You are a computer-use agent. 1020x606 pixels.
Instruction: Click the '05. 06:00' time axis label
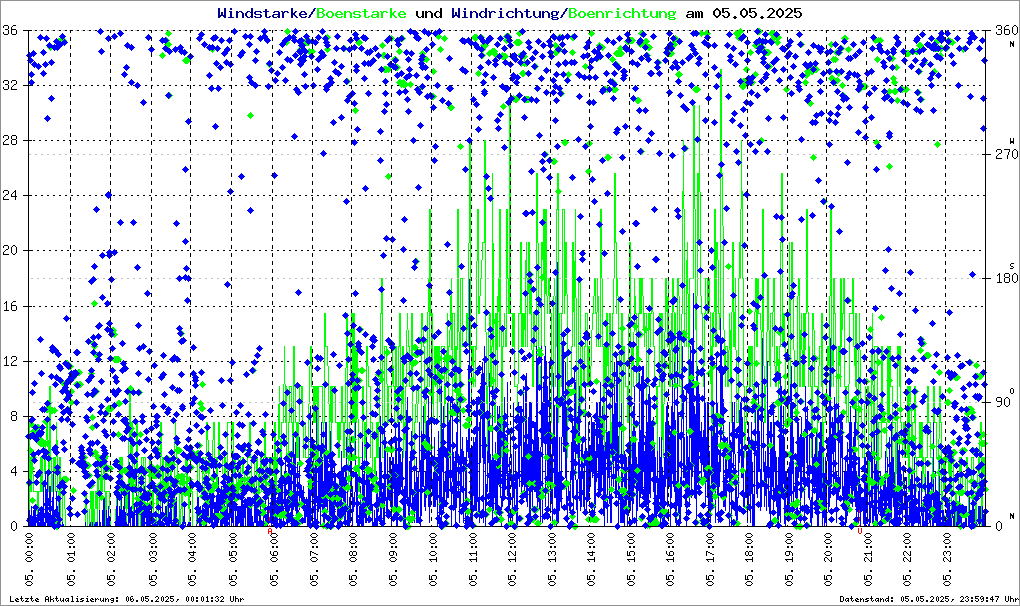(x=274, y=558)
